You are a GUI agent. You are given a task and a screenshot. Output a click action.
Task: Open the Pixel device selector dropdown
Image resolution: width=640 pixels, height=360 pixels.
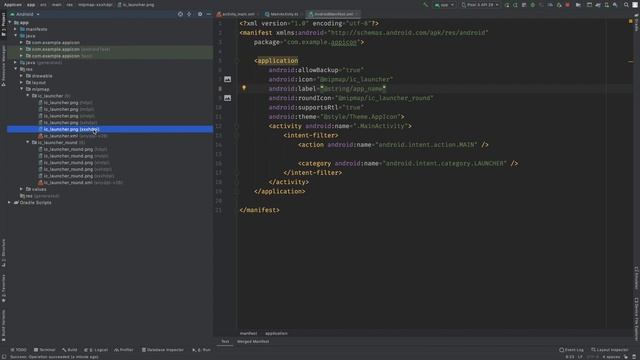coord(480,5)
